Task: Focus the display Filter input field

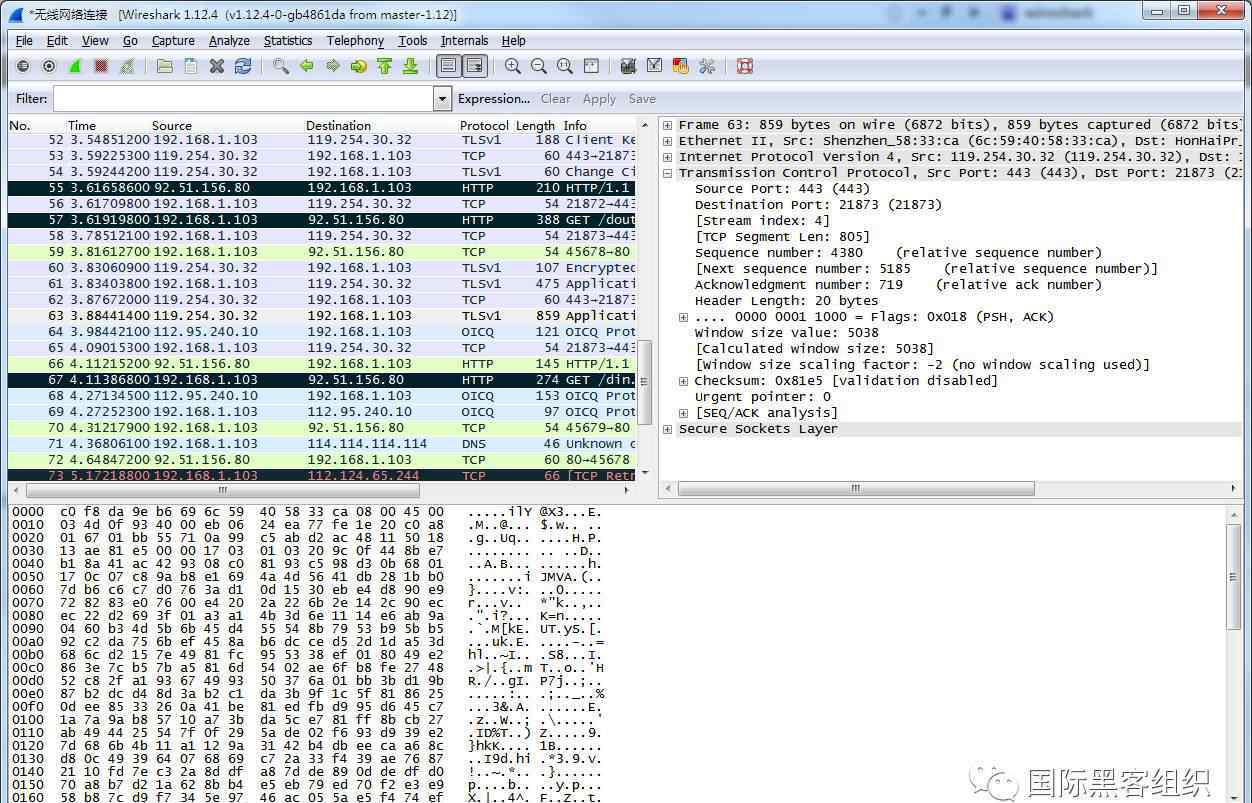Action: click(243, 99)
